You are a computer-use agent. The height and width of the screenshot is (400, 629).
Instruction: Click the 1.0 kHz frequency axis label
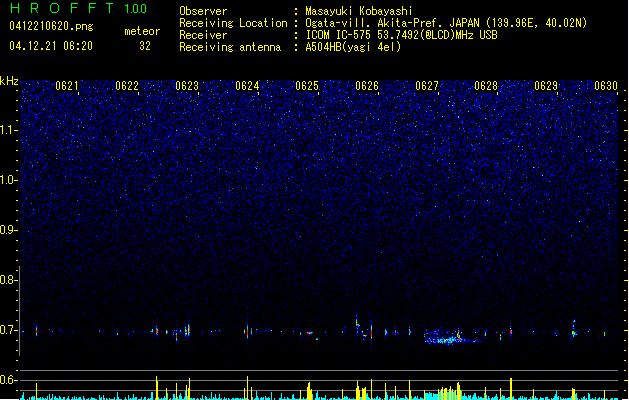pyautogui.click(x=8, y=180)
